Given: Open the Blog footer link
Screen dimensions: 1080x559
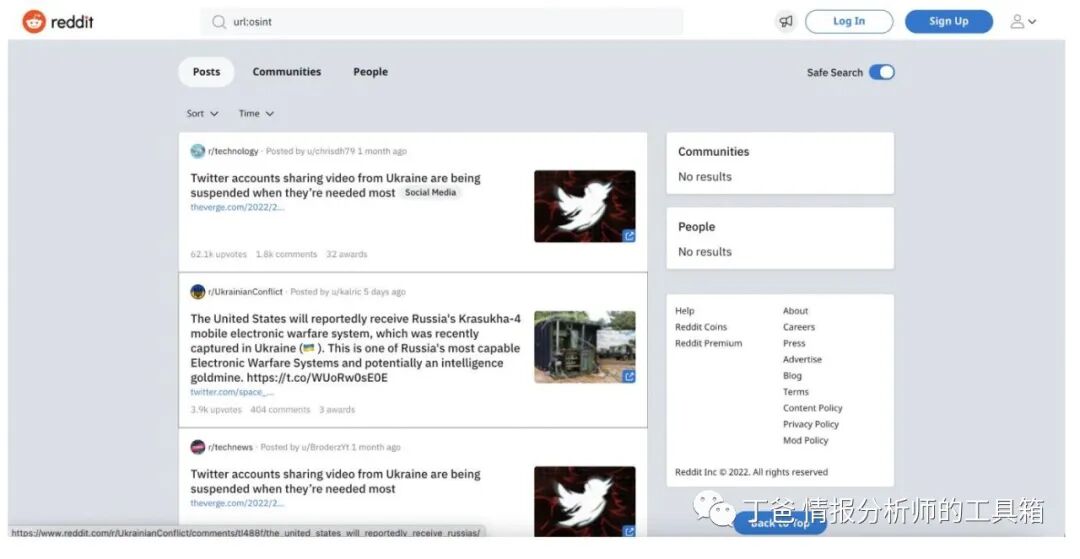Looking at the screenshot, I should point(792,375).
